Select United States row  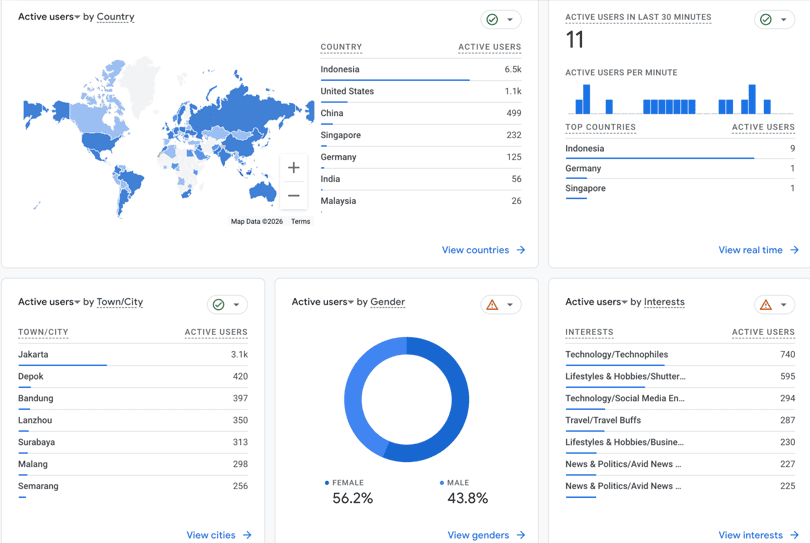420,91
